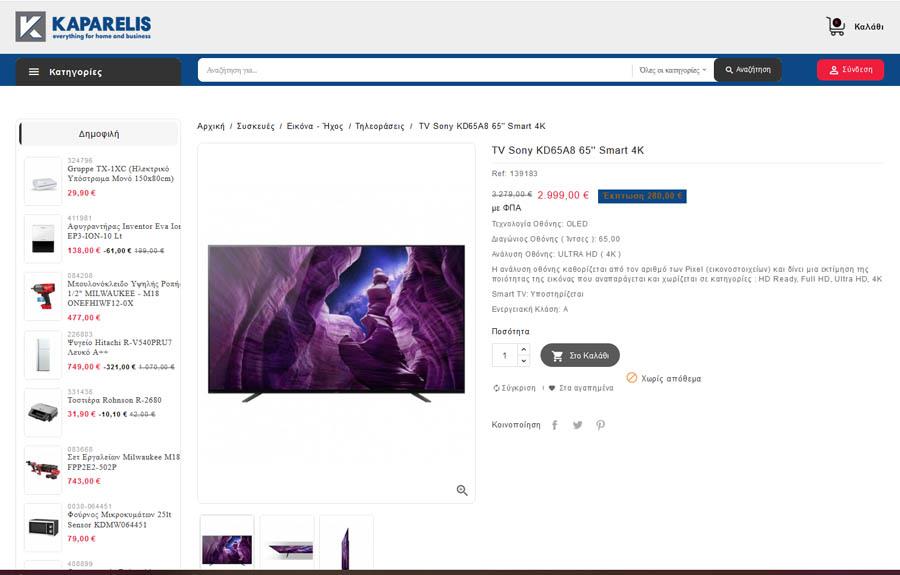Click the Ref: 139183 text
Screen dimensions: 900x575
pyautogui.click(x=515, y=173)
